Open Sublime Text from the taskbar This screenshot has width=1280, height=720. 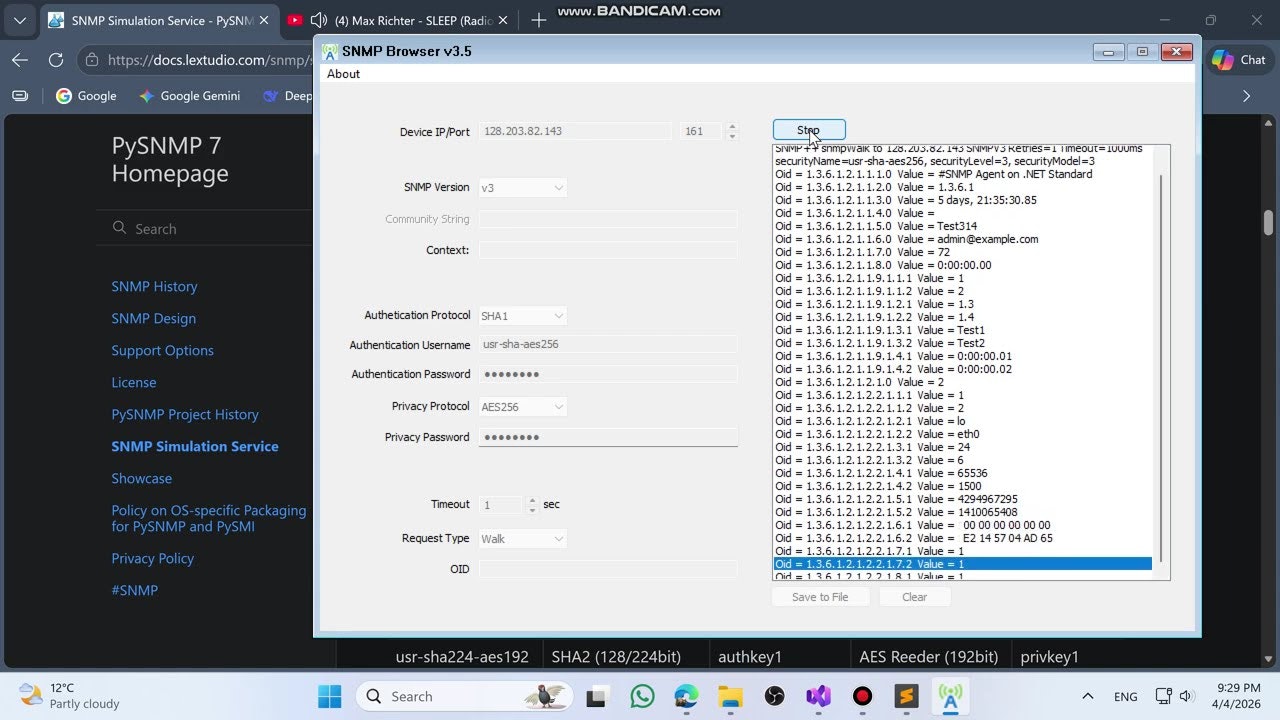[906, 696]
